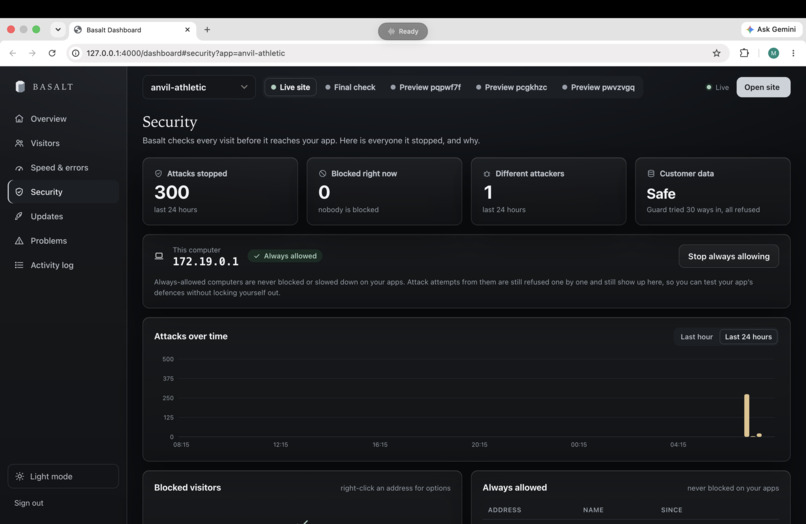Click the This computer laptop icon

tap(159, 256)
